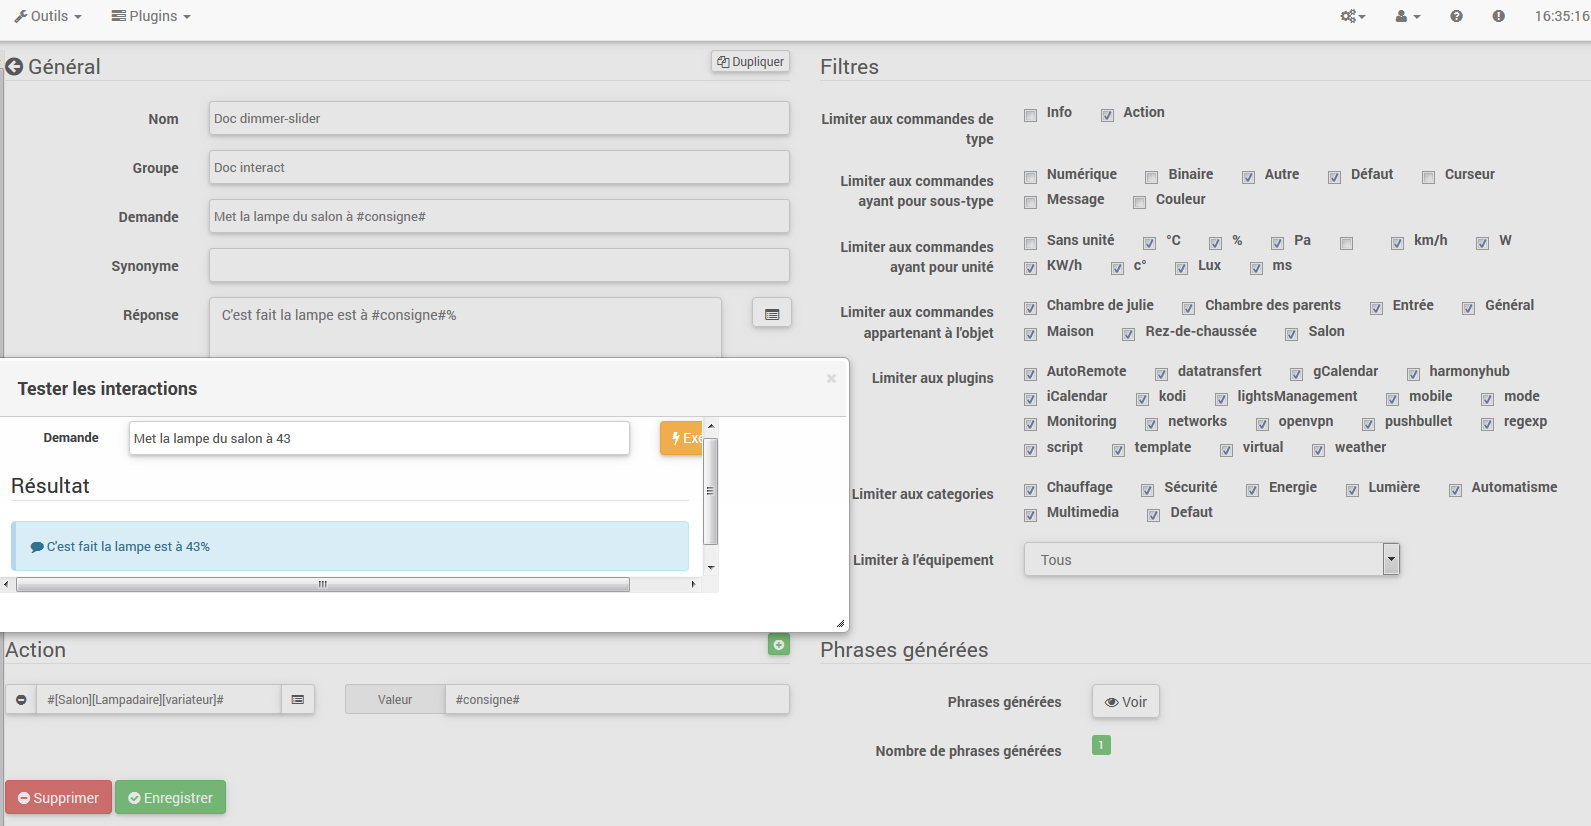1591x826 pixels.
Task: Click the exclamation alert icon in top bar
Action: tap(1498, 16)
